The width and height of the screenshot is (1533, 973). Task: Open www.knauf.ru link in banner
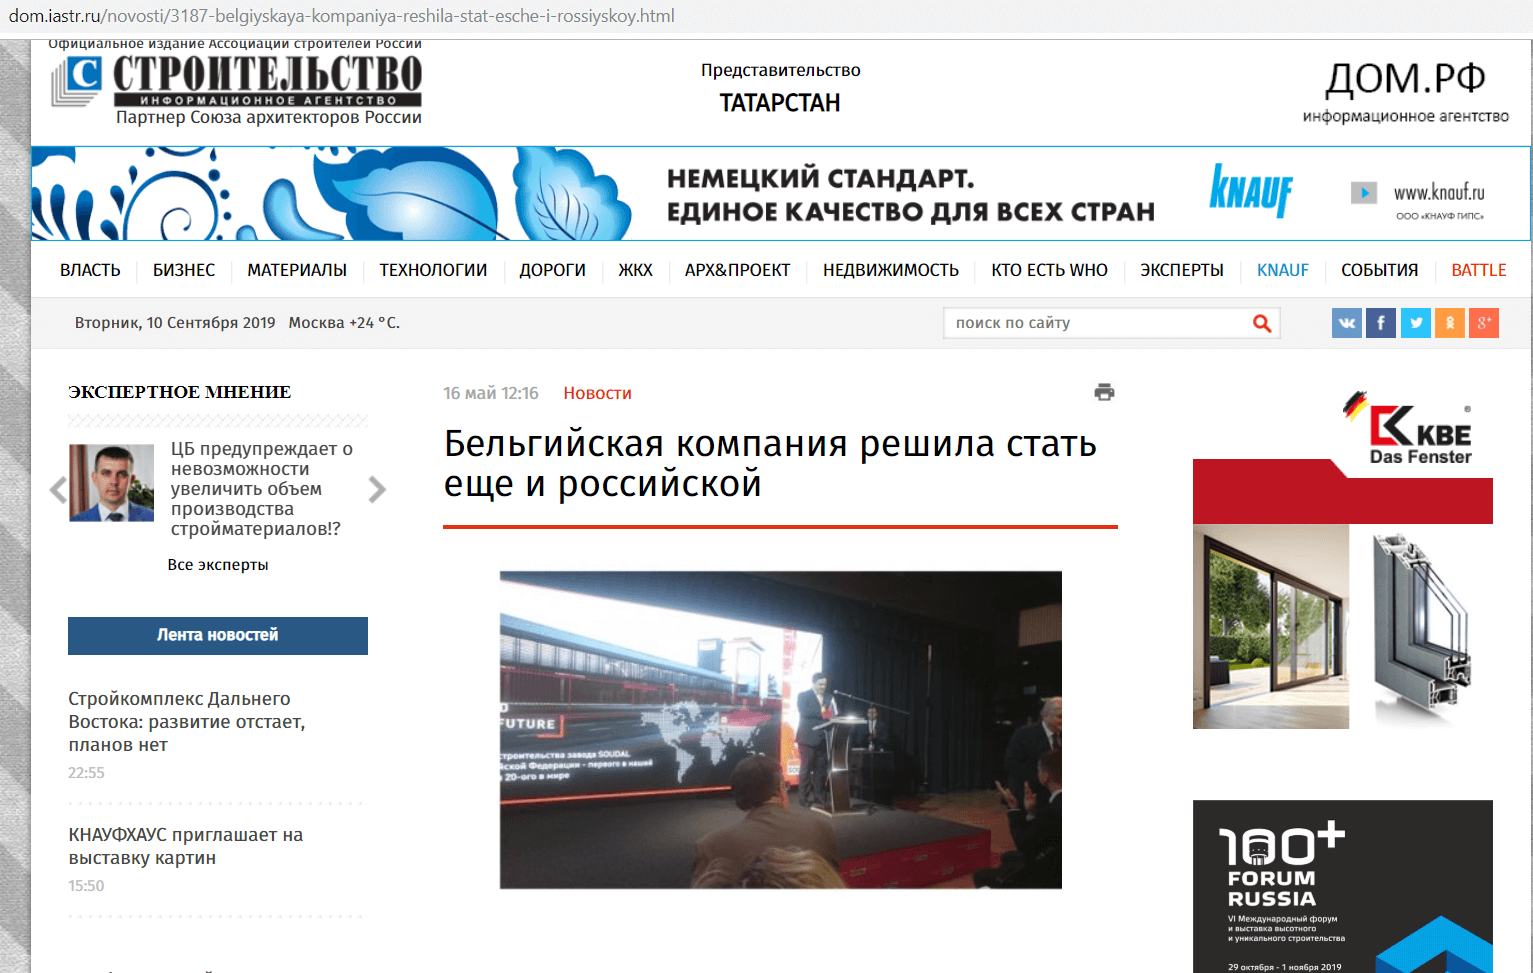1439,192
